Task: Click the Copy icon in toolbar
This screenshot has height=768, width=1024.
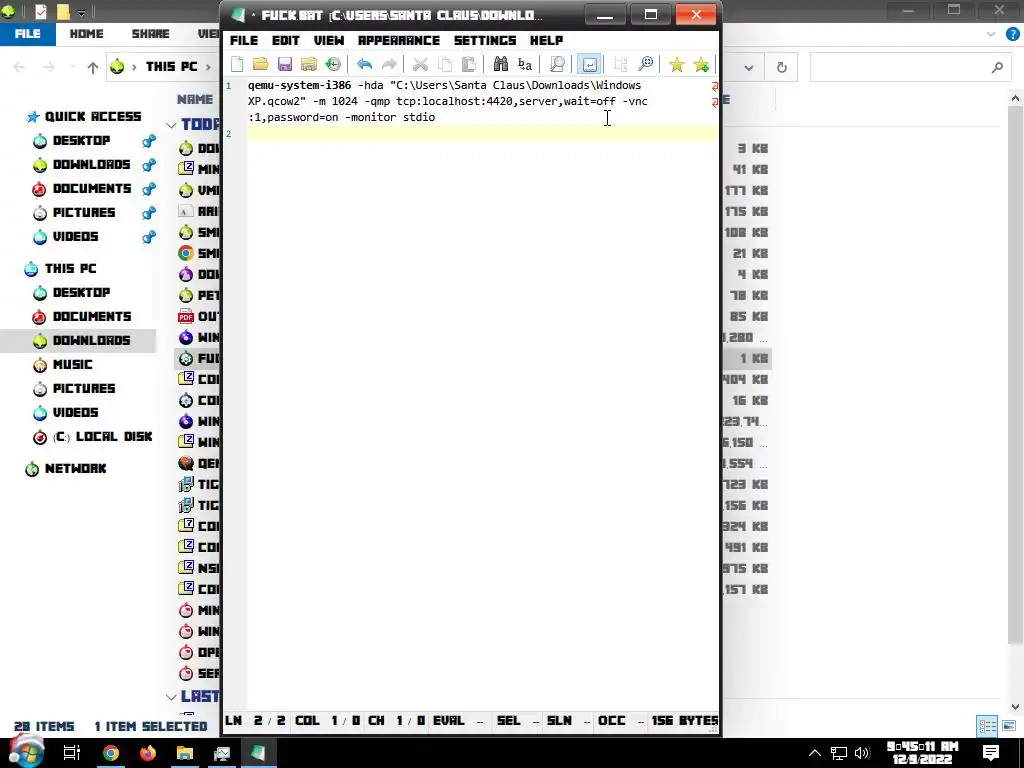Action: (x=445, y=64)
